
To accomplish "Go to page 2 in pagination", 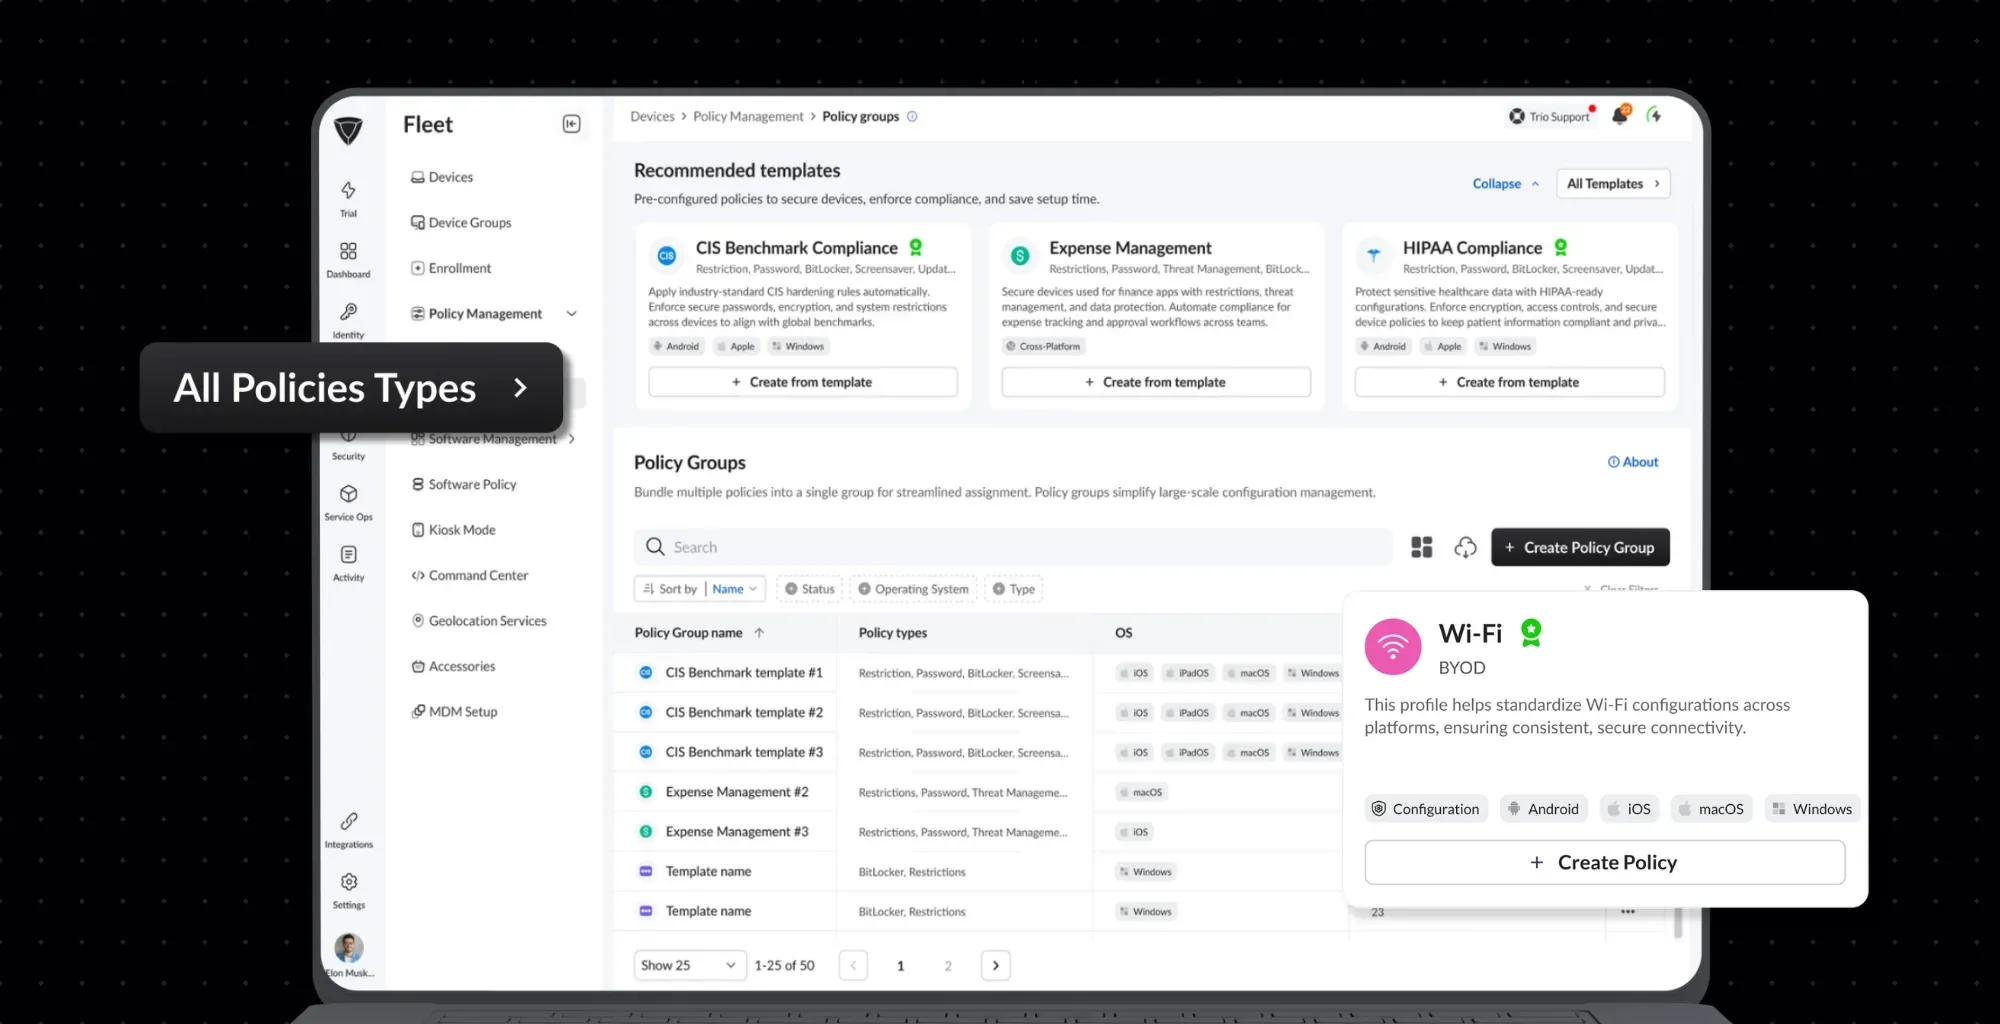I will (948, 966).
